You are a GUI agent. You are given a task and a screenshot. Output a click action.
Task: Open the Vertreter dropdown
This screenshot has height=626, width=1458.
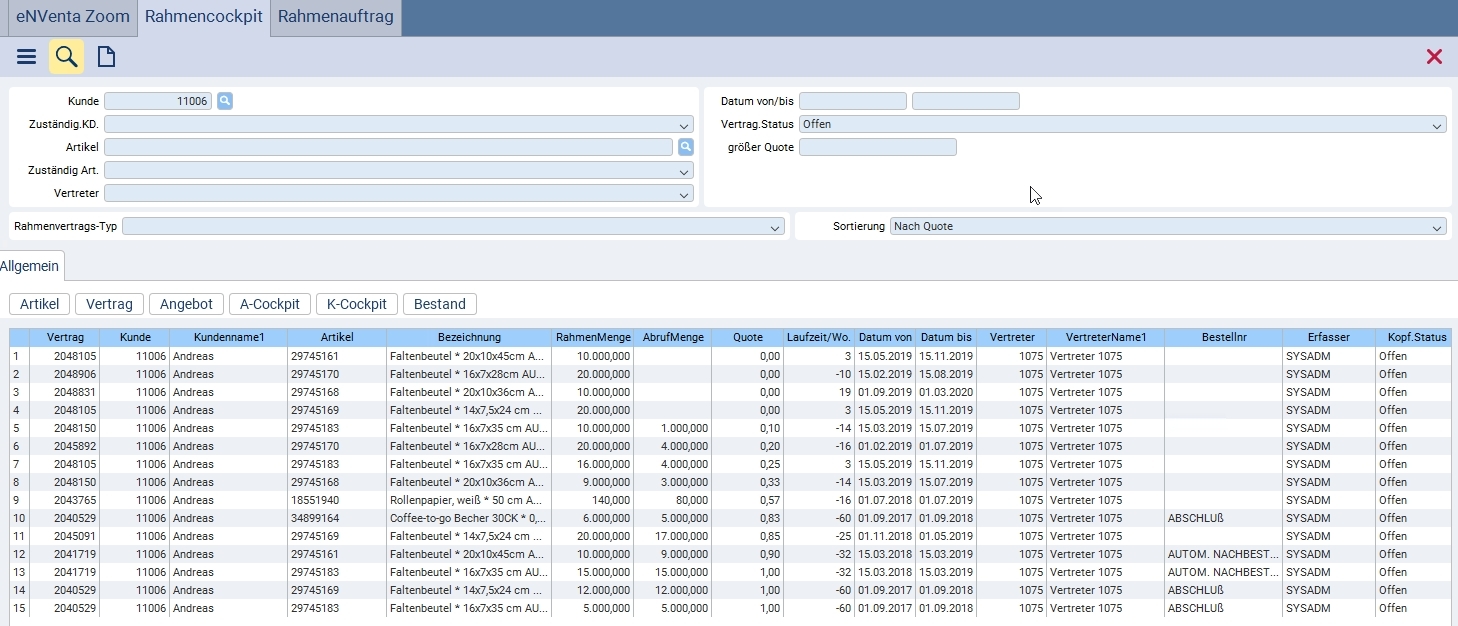684,194
